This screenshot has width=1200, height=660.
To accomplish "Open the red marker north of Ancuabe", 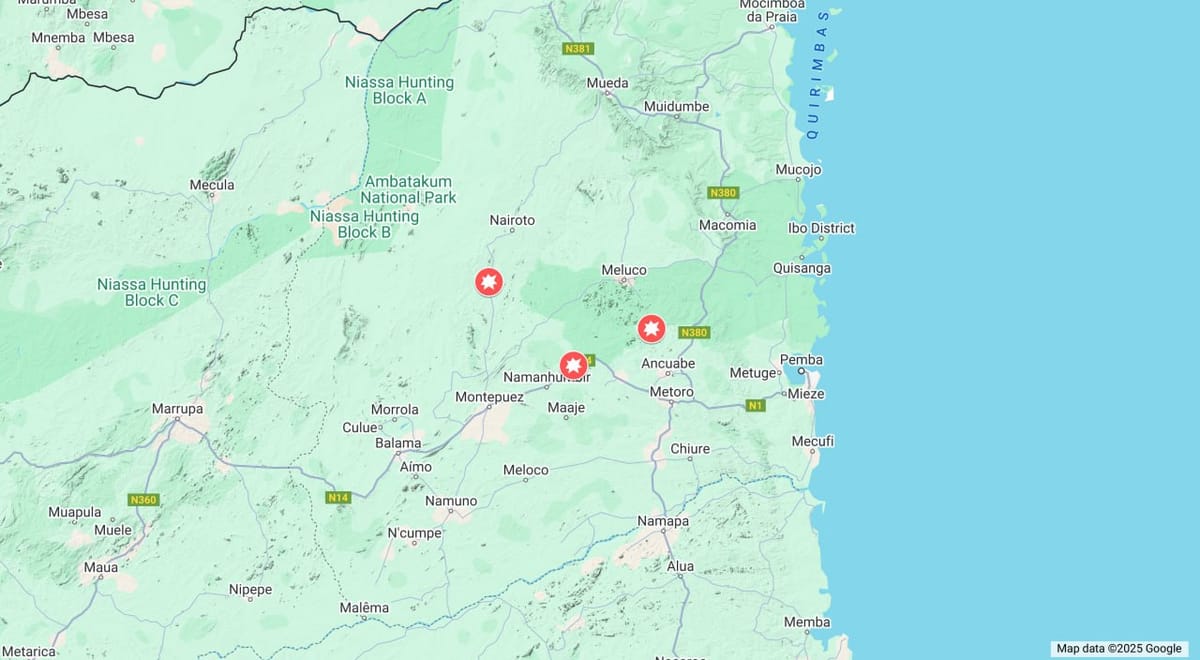I will tap(652, 328).
